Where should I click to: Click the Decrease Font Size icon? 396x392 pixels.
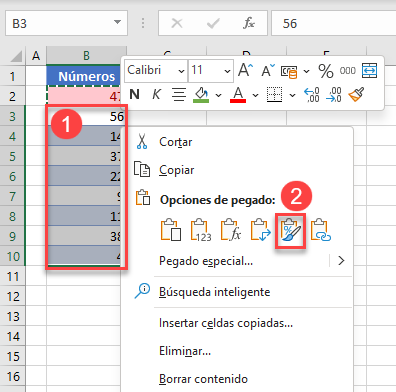(268, 70)
